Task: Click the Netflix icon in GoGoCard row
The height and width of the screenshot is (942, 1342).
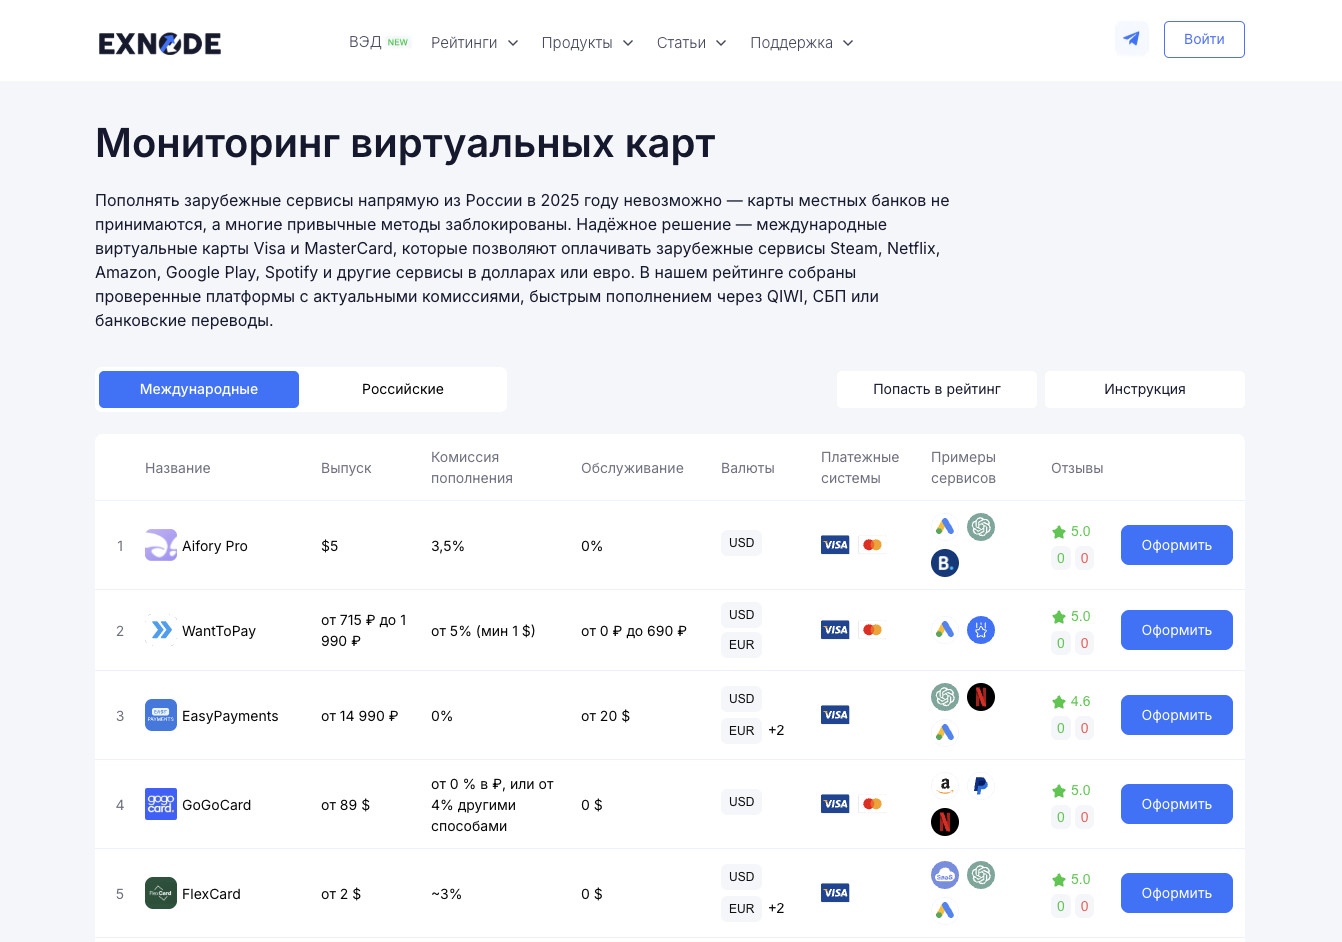Action: coord(945,822)
